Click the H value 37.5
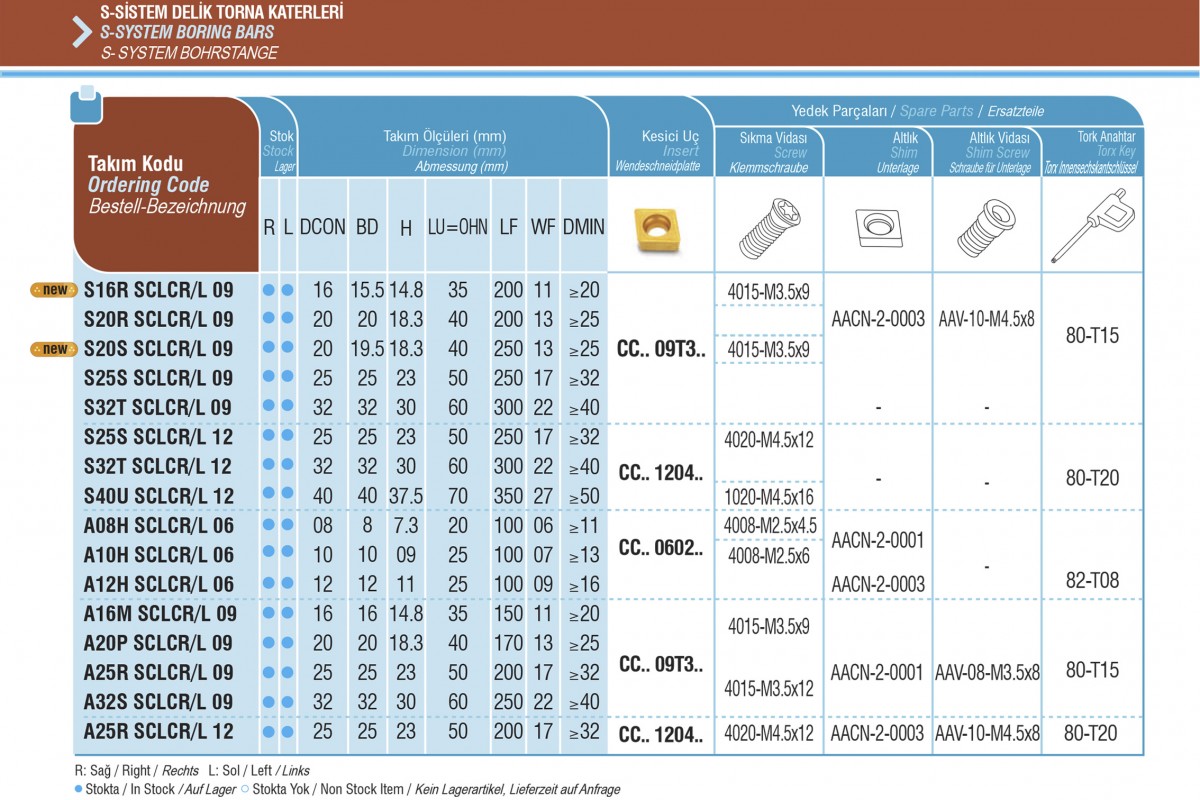 [x=406, y=496]
